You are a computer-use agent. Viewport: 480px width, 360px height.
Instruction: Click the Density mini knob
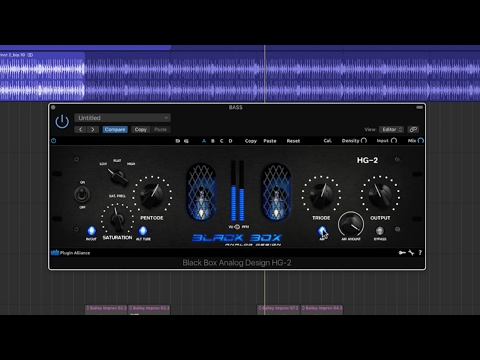click(364, 141)
